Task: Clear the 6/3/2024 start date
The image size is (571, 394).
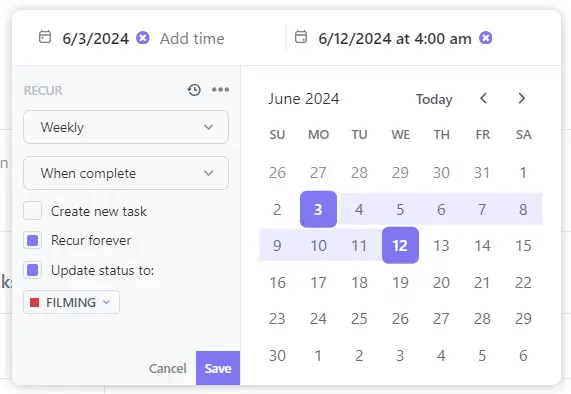Action: click(143, 38)
